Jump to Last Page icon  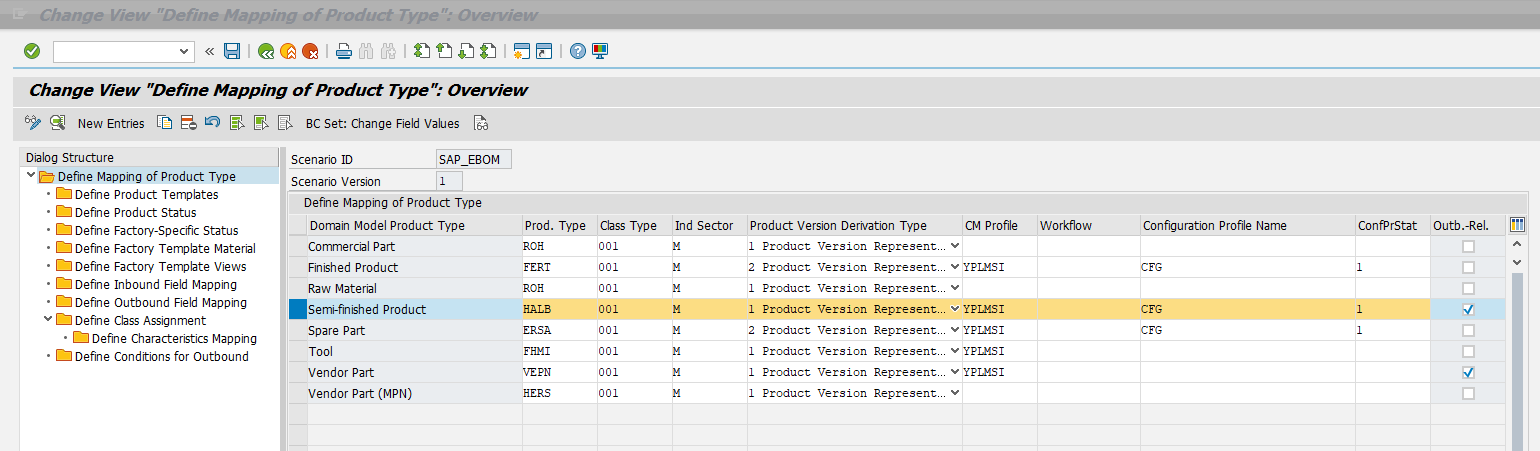[x=488, y=51]
